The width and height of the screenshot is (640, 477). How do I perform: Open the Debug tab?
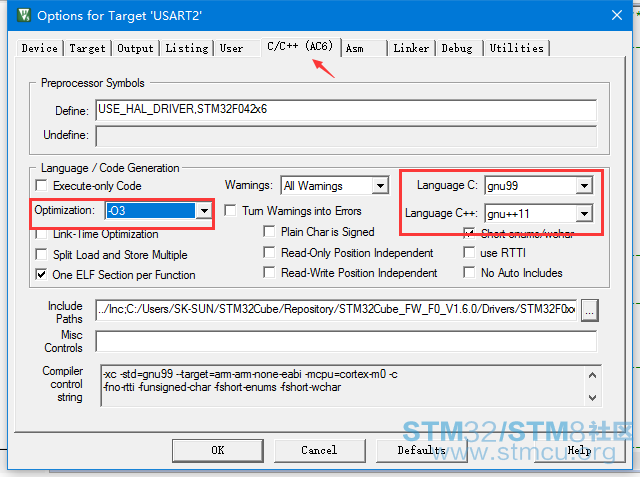[x=457, y=48]
